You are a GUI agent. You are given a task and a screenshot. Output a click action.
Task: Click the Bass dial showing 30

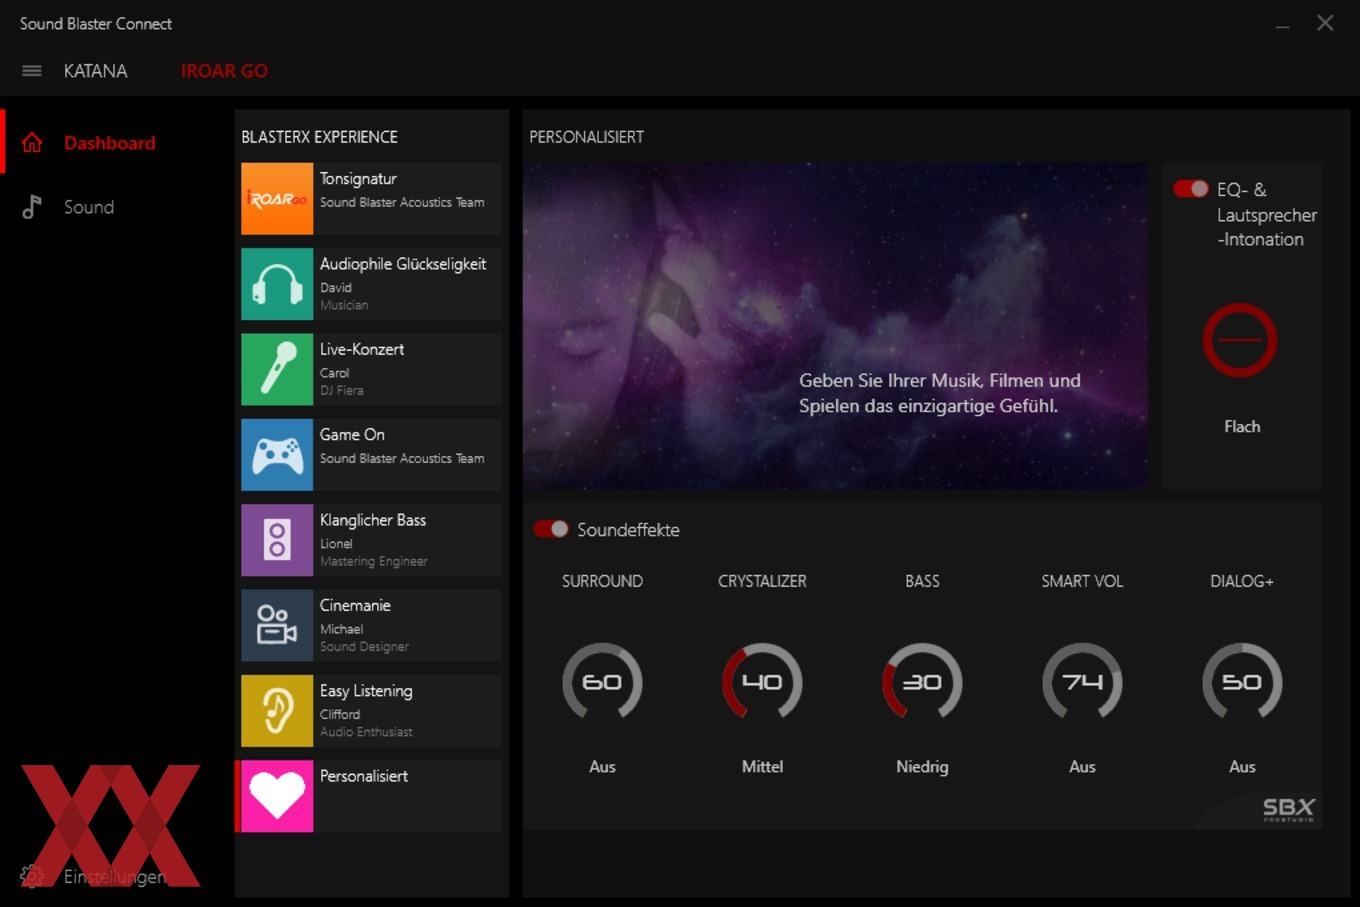pyautogui.click(x=922, y=682)
